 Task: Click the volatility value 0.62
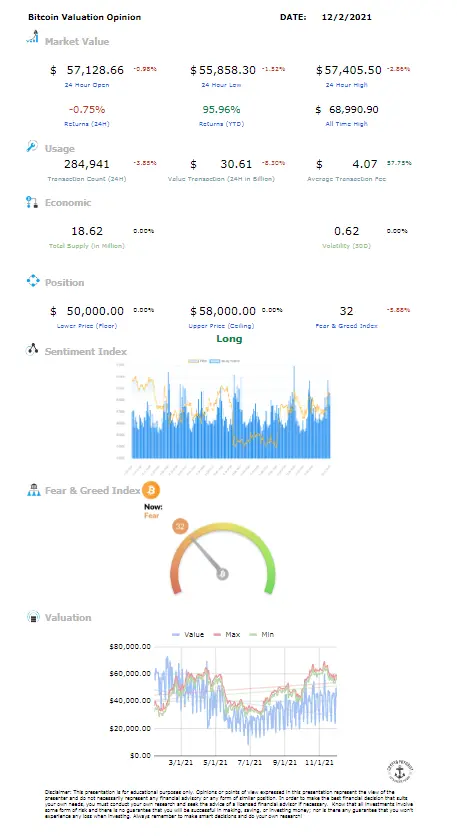(x=346, y=231)
